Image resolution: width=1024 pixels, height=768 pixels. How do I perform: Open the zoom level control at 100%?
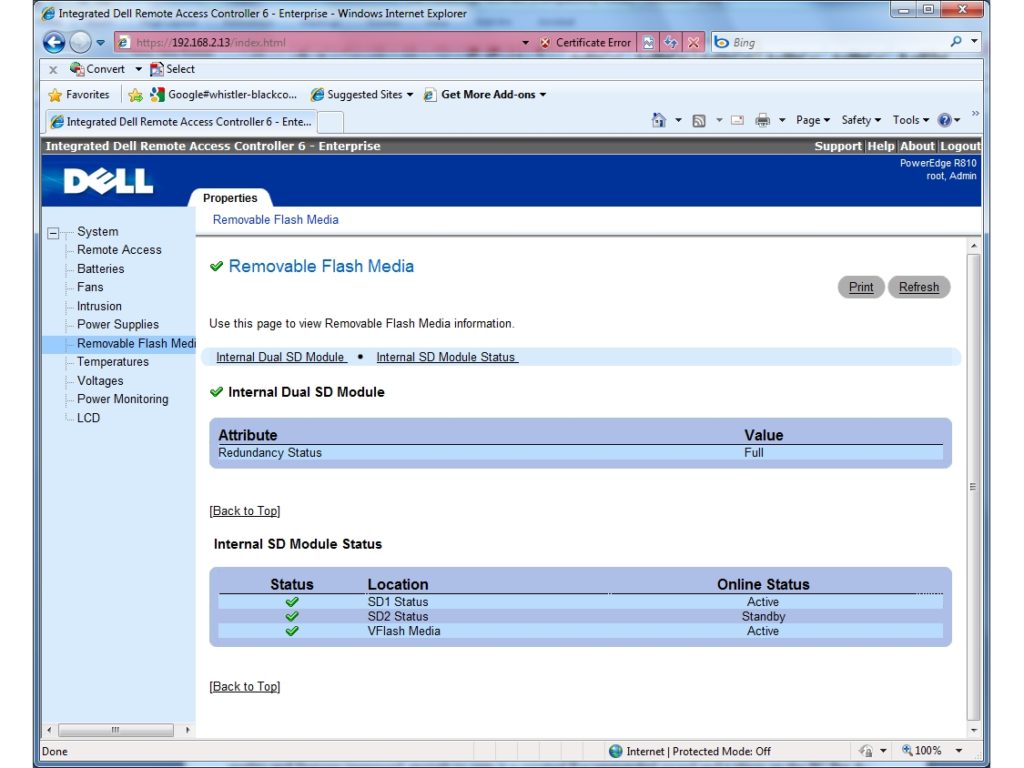(929, 751)
